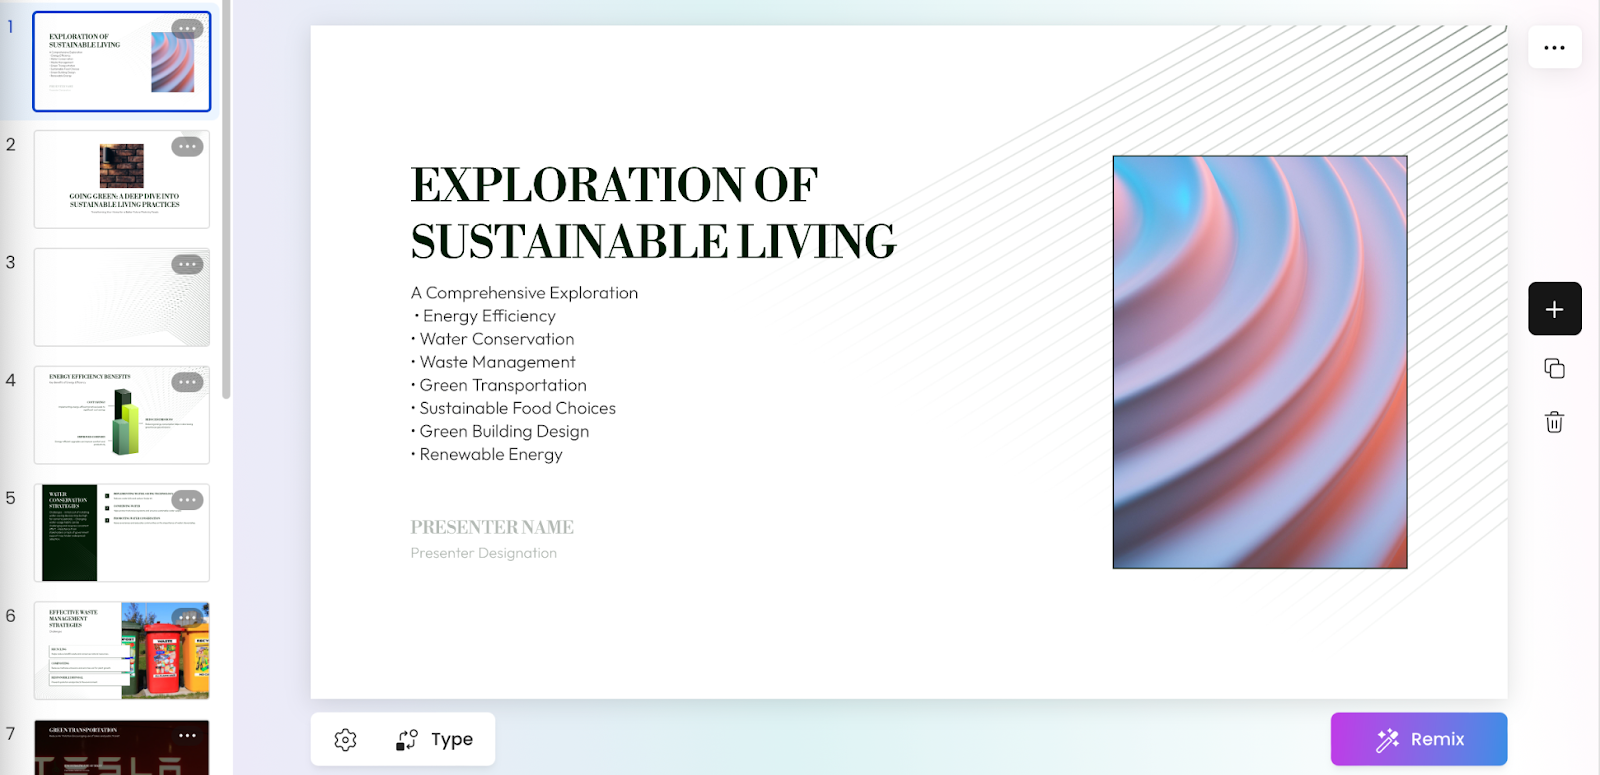Delete the current slide with trash icon

1554,422
